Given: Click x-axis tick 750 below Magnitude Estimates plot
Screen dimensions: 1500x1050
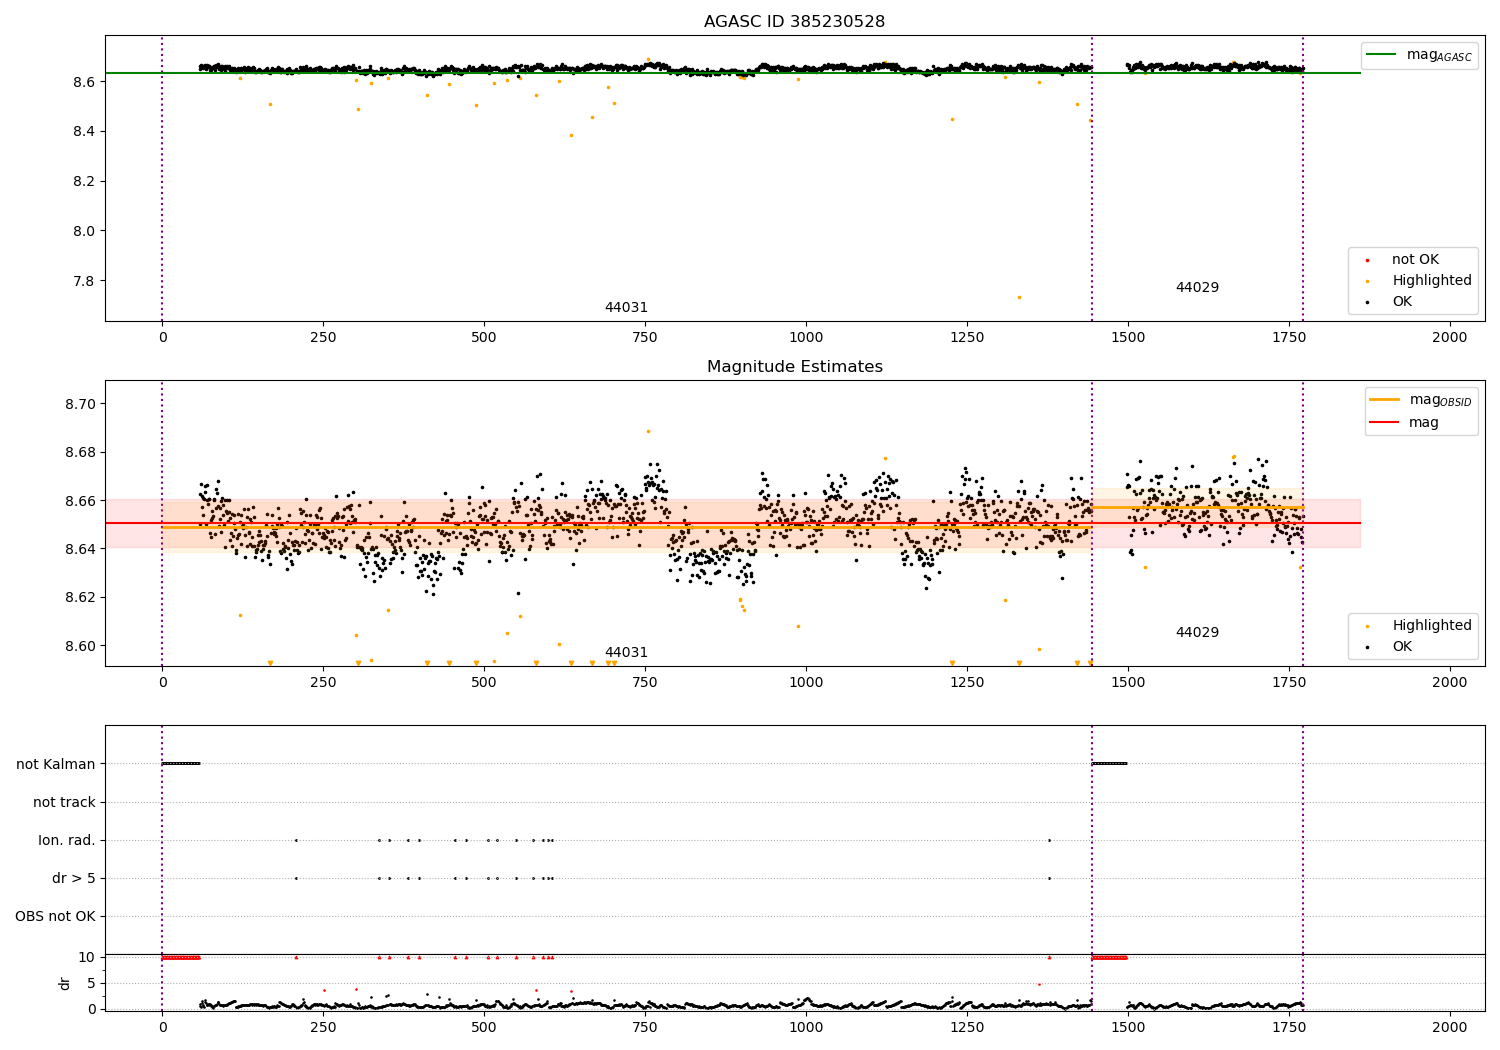Looking at the screenshot, I should [x=645, y=683].
